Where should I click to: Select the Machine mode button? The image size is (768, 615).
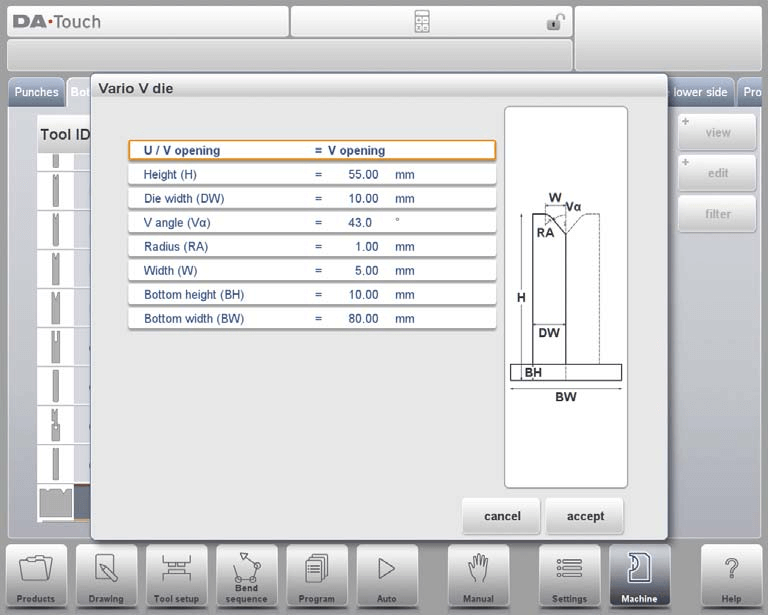[640, 576]
